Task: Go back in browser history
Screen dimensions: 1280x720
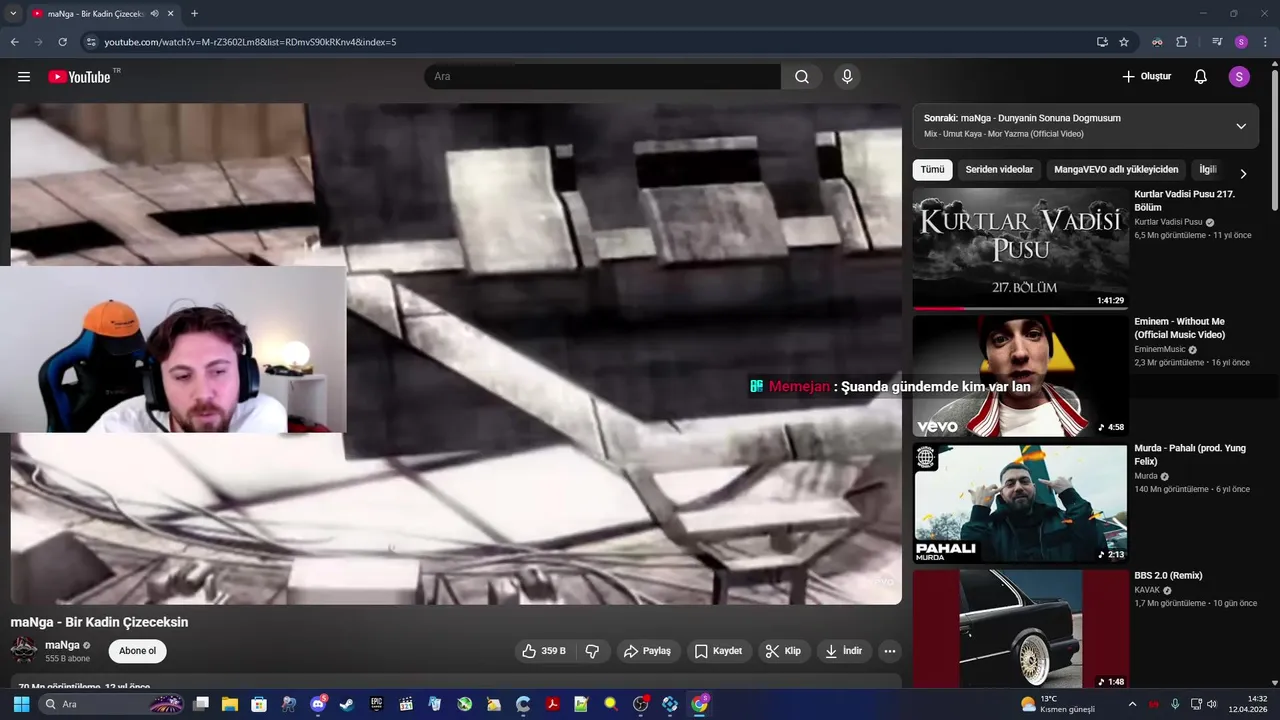Action: 14,42
